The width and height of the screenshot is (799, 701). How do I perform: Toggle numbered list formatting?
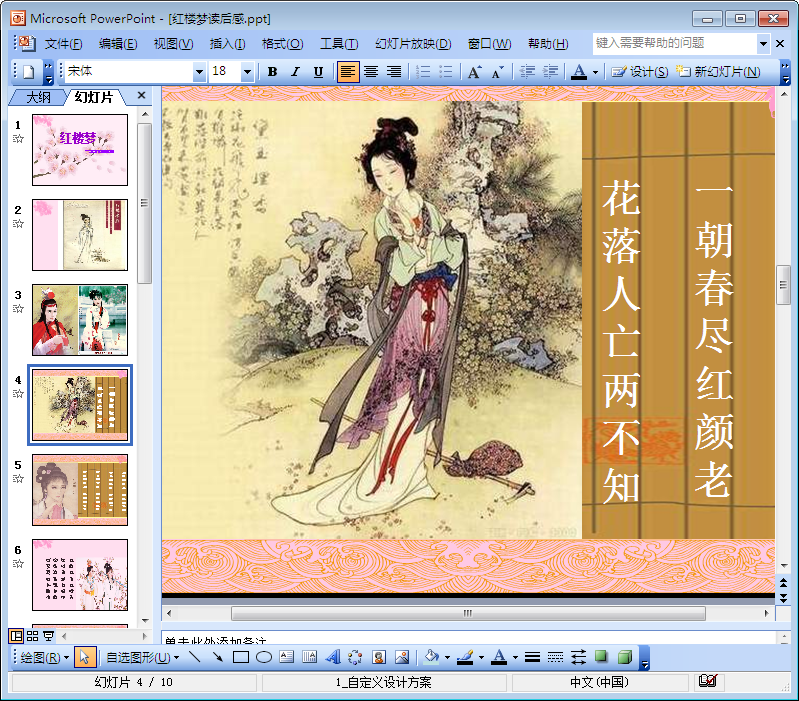(x=423, y=72)
